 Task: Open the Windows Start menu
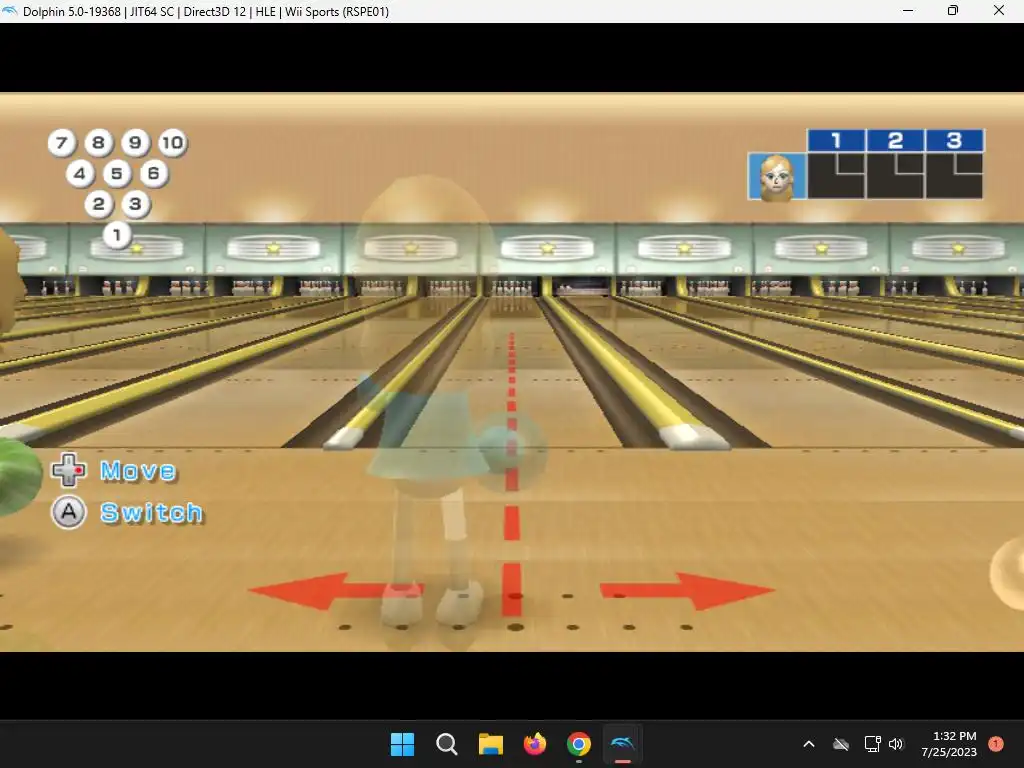tap(402, 744)
